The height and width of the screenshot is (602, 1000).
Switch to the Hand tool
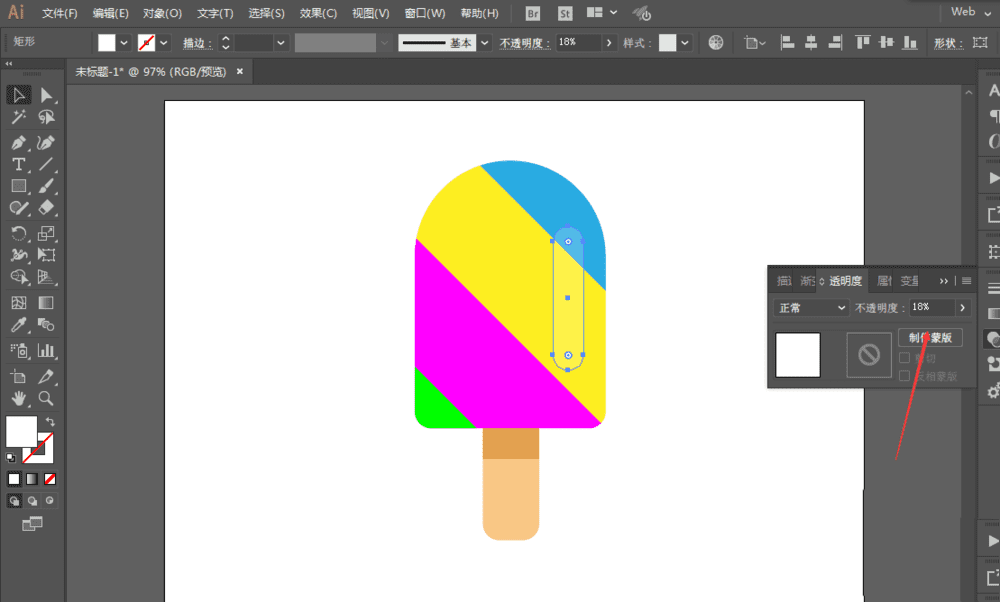pos(18,398)
